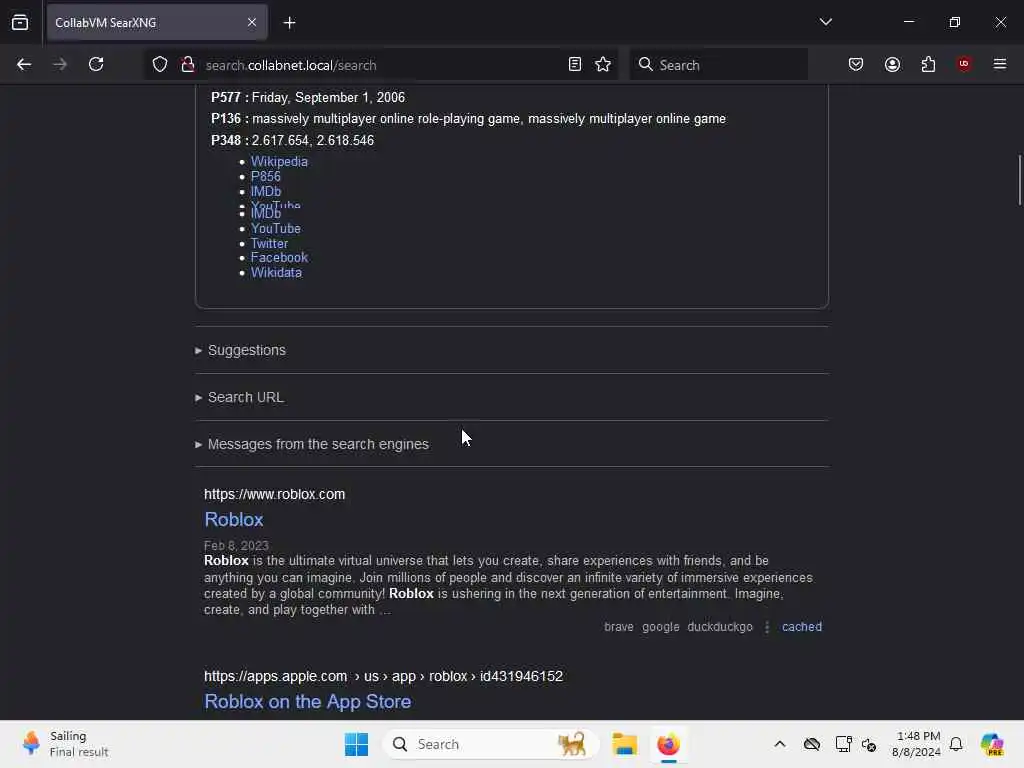The height and width of the screenshot is (768, 1024).
Task: Open the Wikidata infobox link
Action: 276,272
